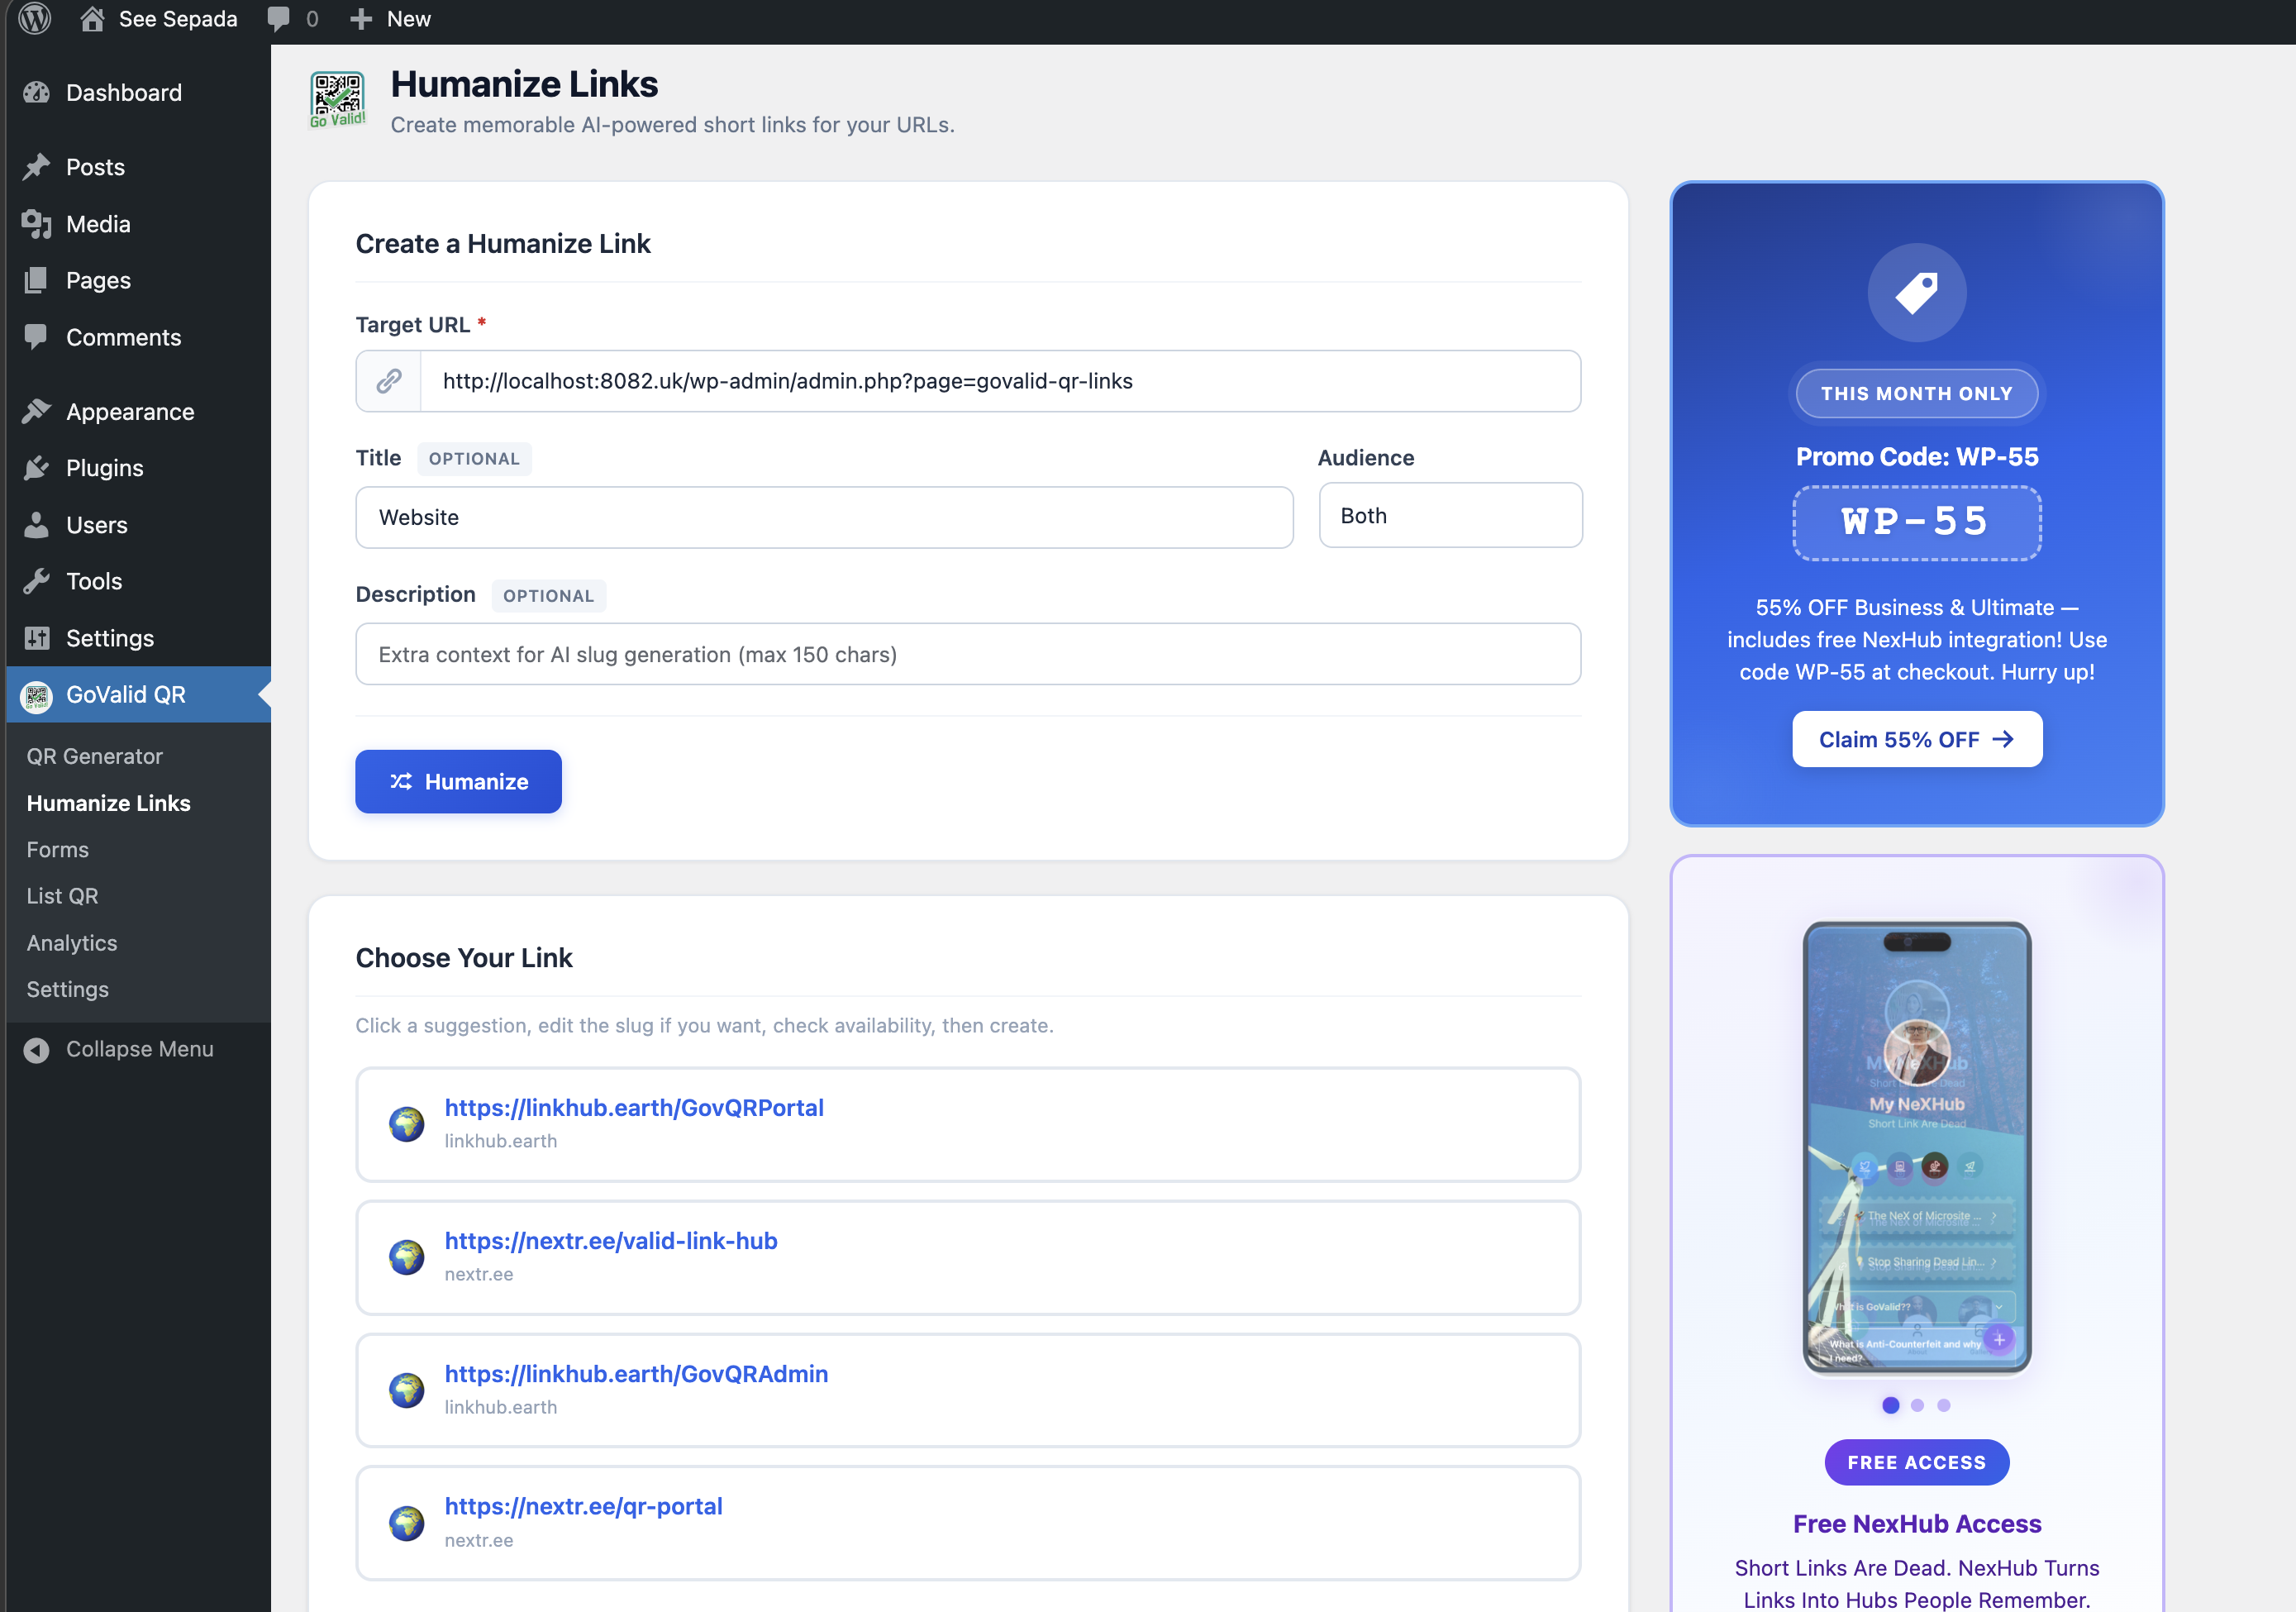Open the See Sepada home icon
The width and height of the screenshot is (2296, 1612).
pyautogui.click(x=92, y=19)
